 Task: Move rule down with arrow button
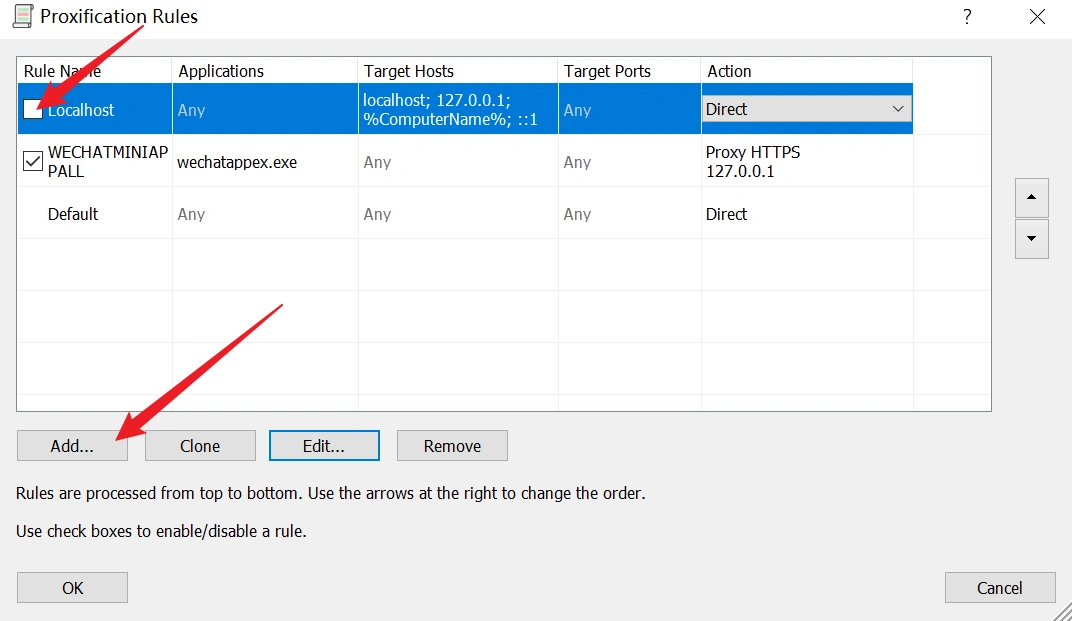(x=1031, y=240)
